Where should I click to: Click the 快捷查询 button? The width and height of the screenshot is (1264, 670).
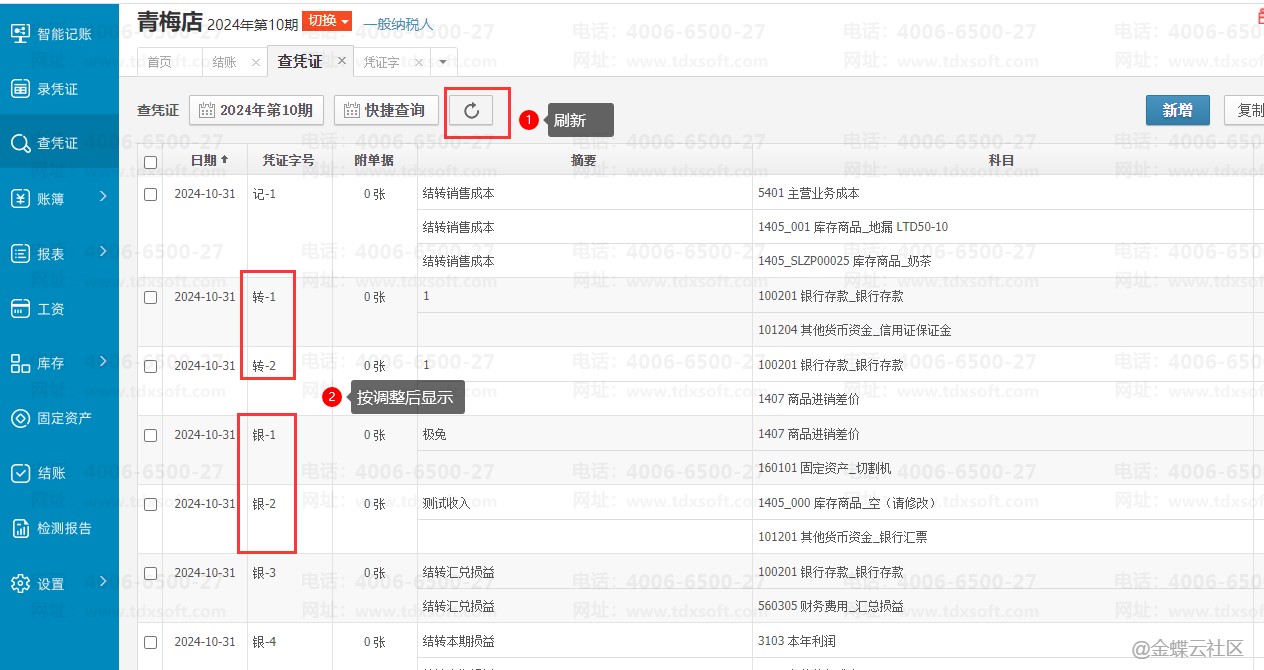pos(385,110)
